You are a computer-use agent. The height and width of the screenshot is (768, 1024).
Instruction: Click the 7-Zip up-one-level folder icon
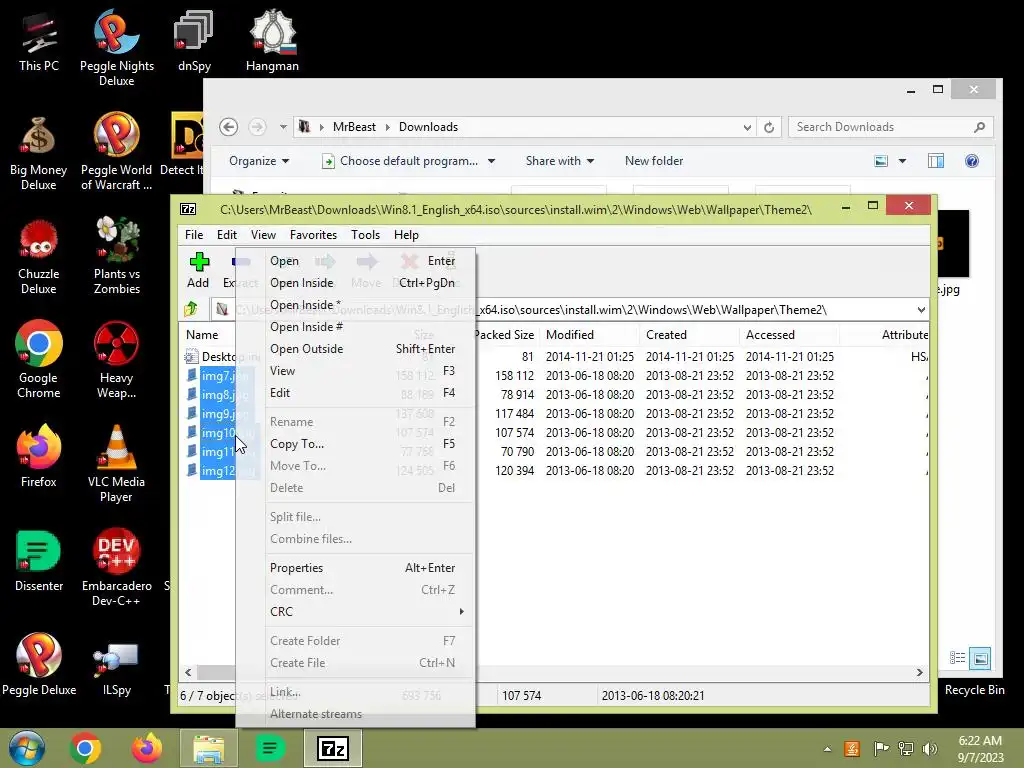[x=191, y=309]
